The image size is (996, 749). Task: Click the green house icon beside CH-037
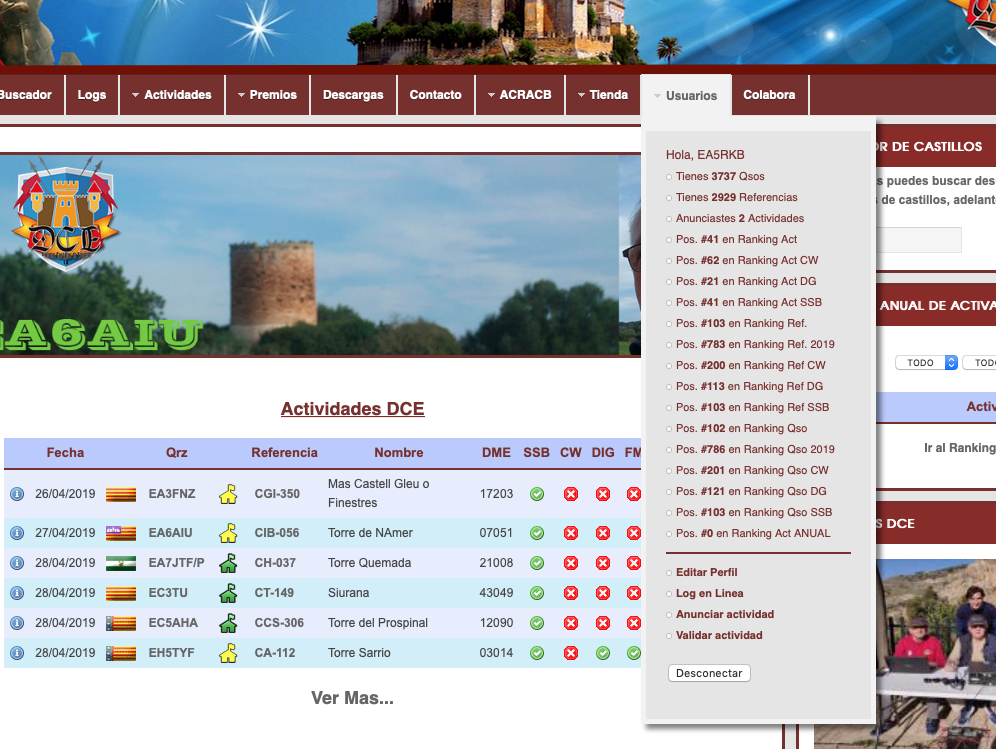coord(228,563)
